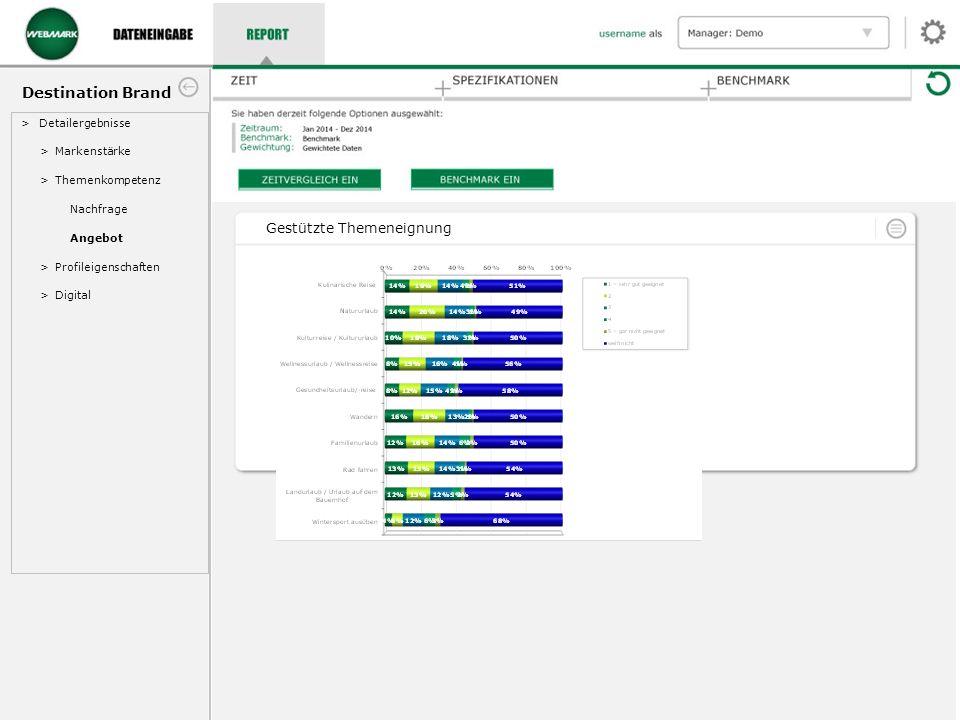The height and width of the screenshot is (720, 960).
Task: Expand the Markenstärke arrow
Action: [44, 151]
